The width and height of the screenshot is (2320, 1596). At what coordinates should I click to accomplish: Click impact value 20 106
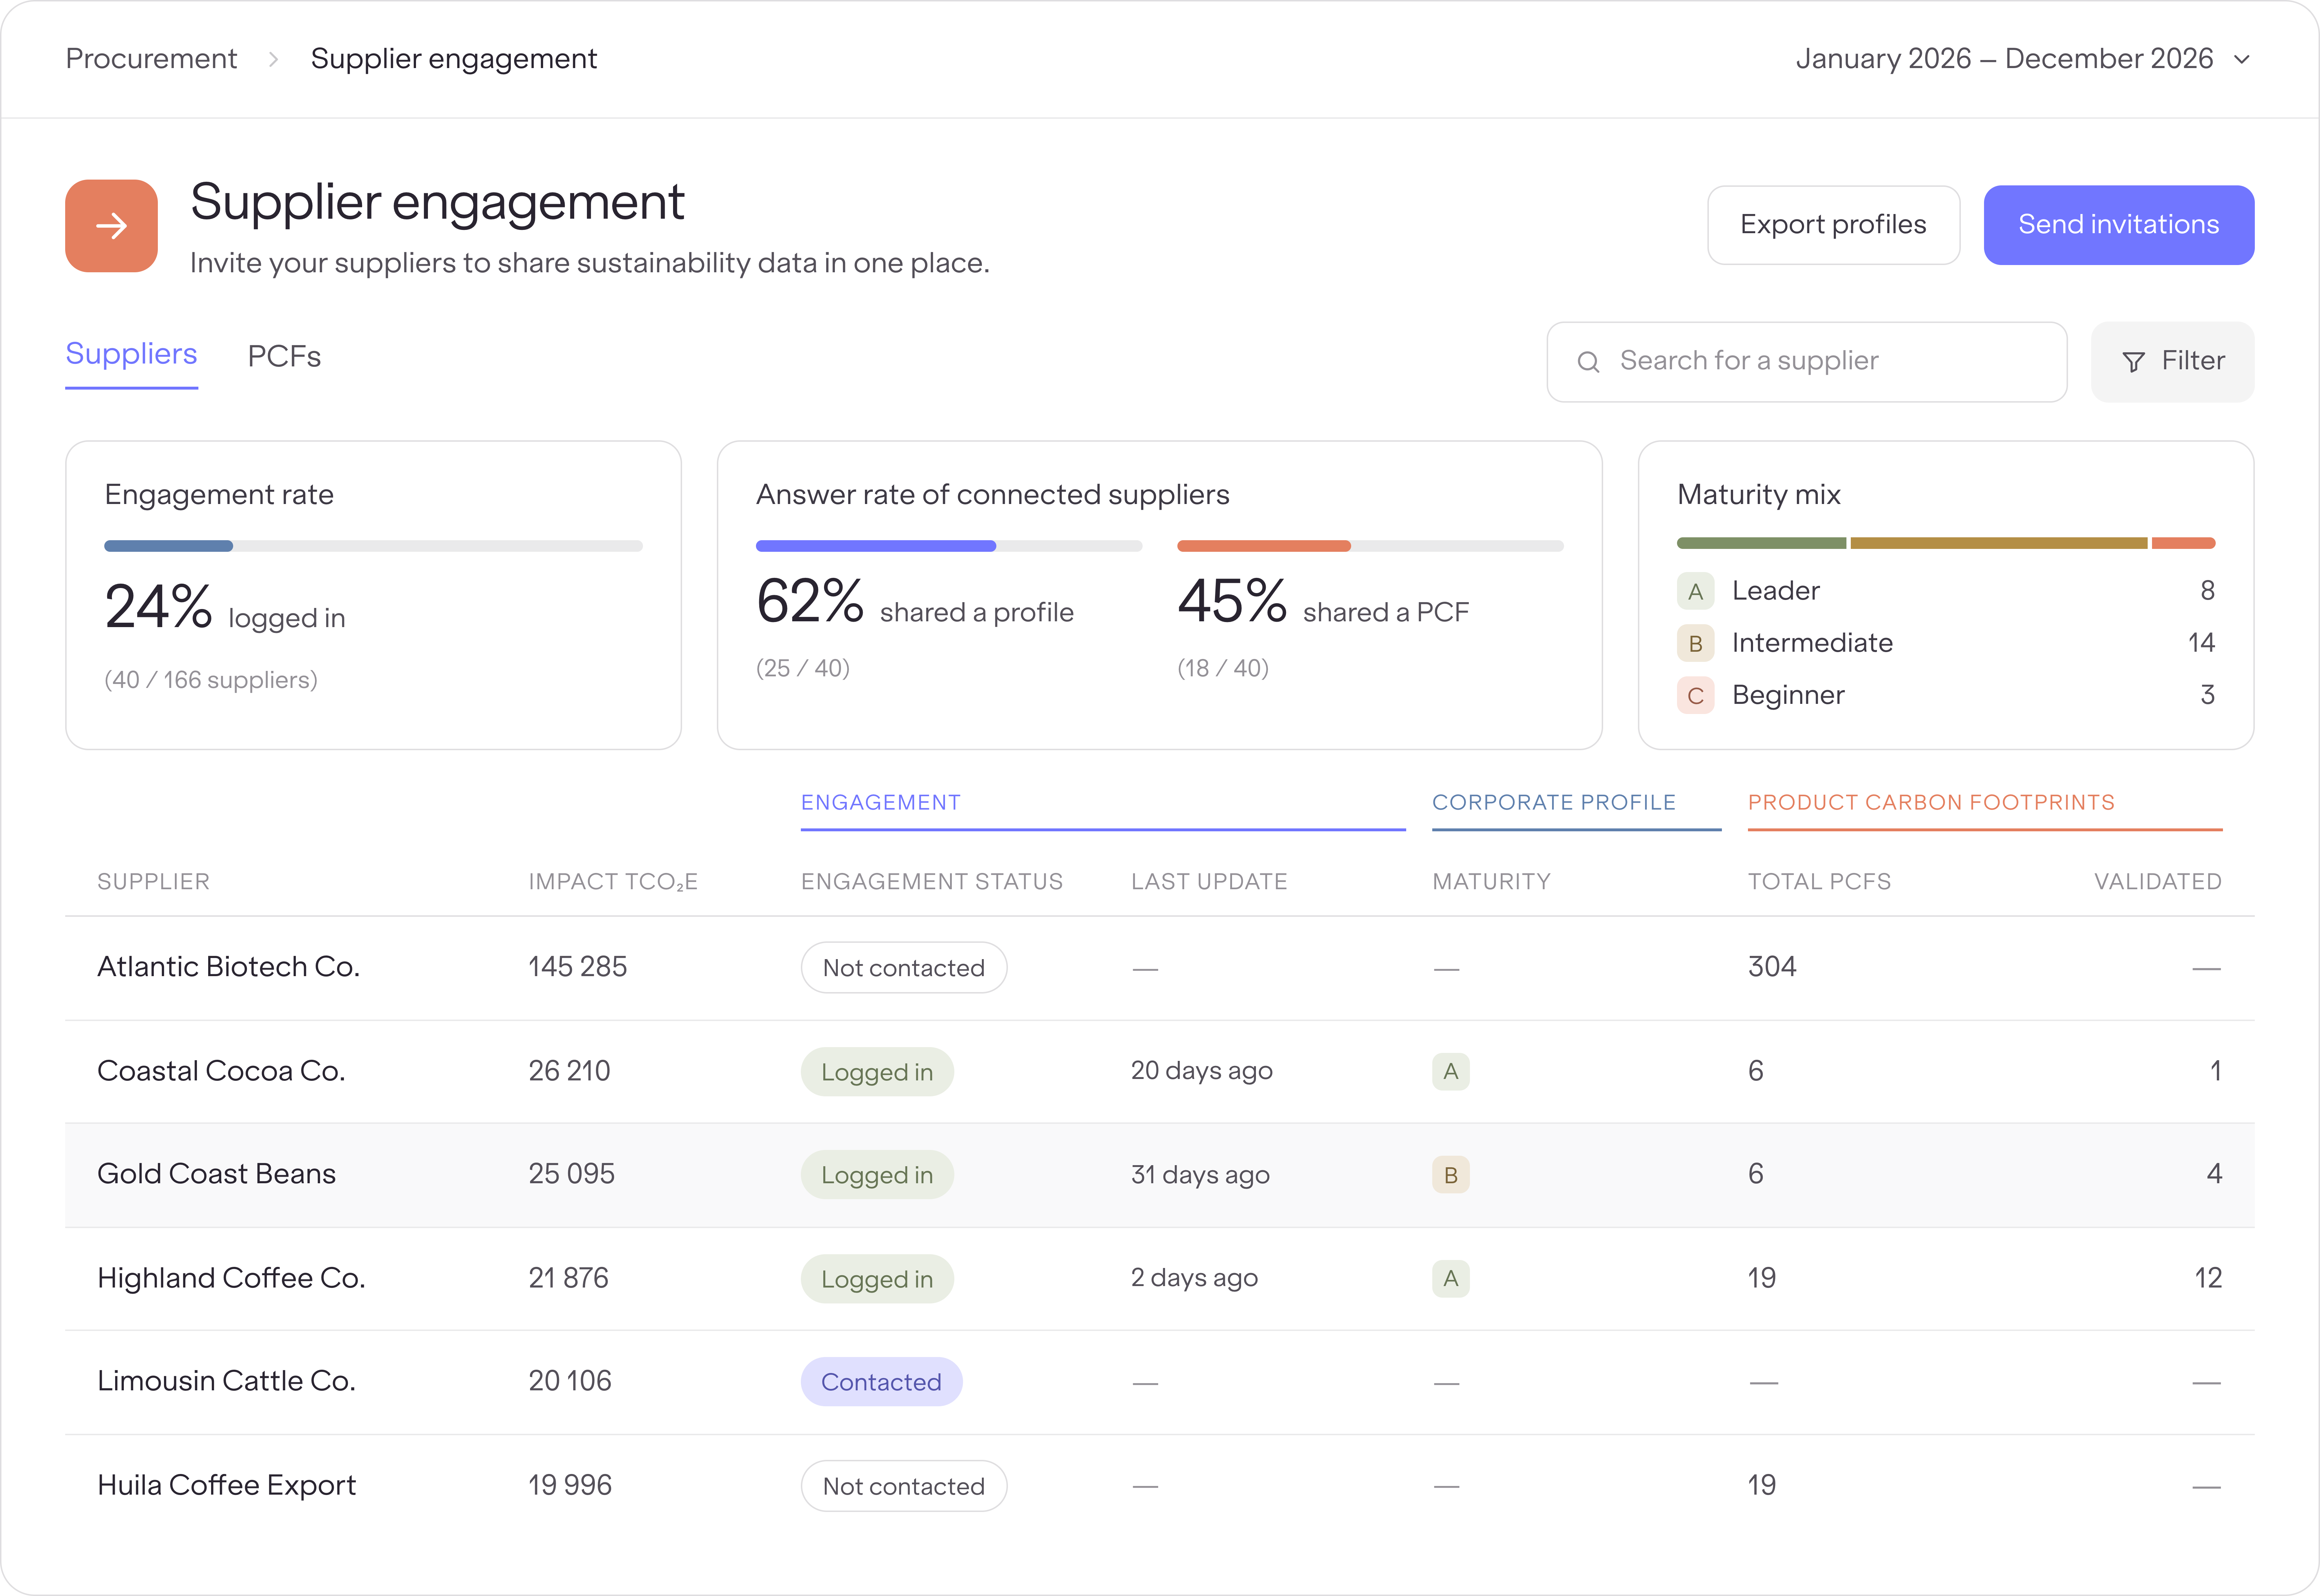click(569, 1381)
